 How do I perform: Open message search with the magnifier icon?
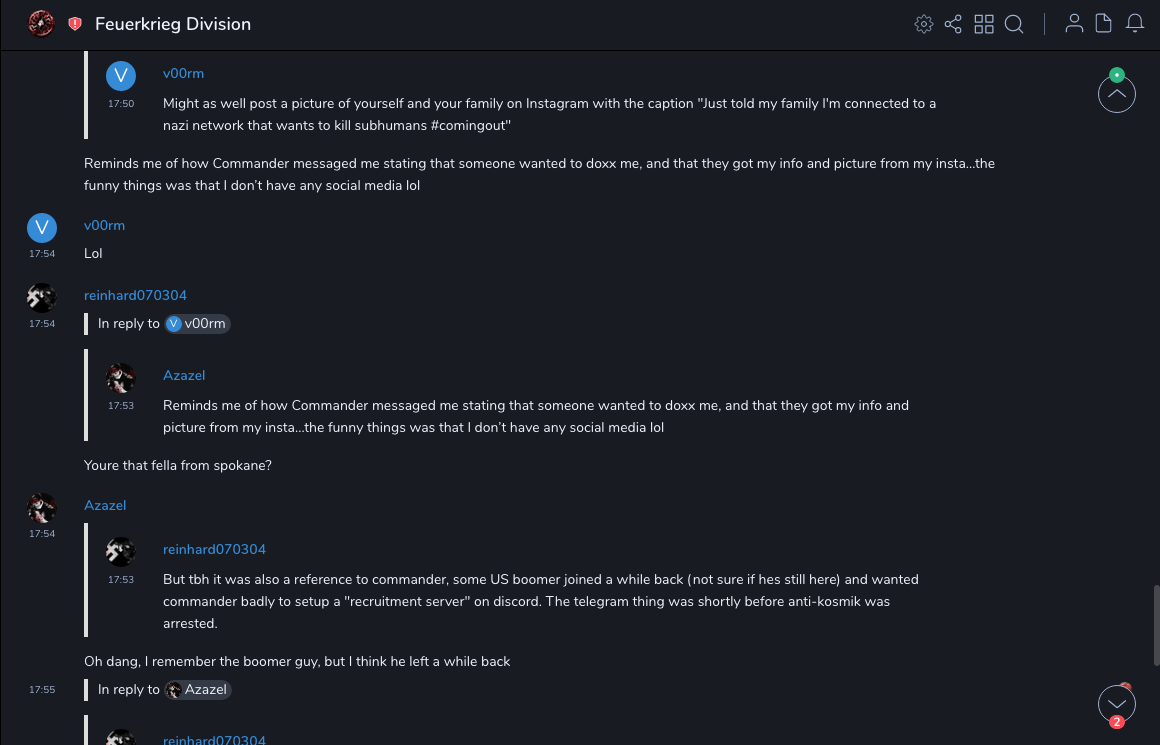click(x=1014, y=24)
